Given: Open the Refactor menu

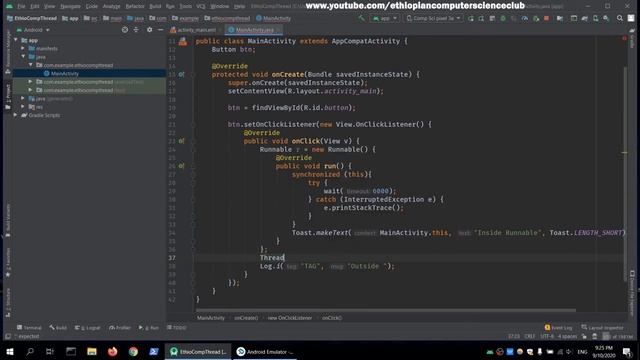Looking at the screenshot, I should [x=135, y=6].
